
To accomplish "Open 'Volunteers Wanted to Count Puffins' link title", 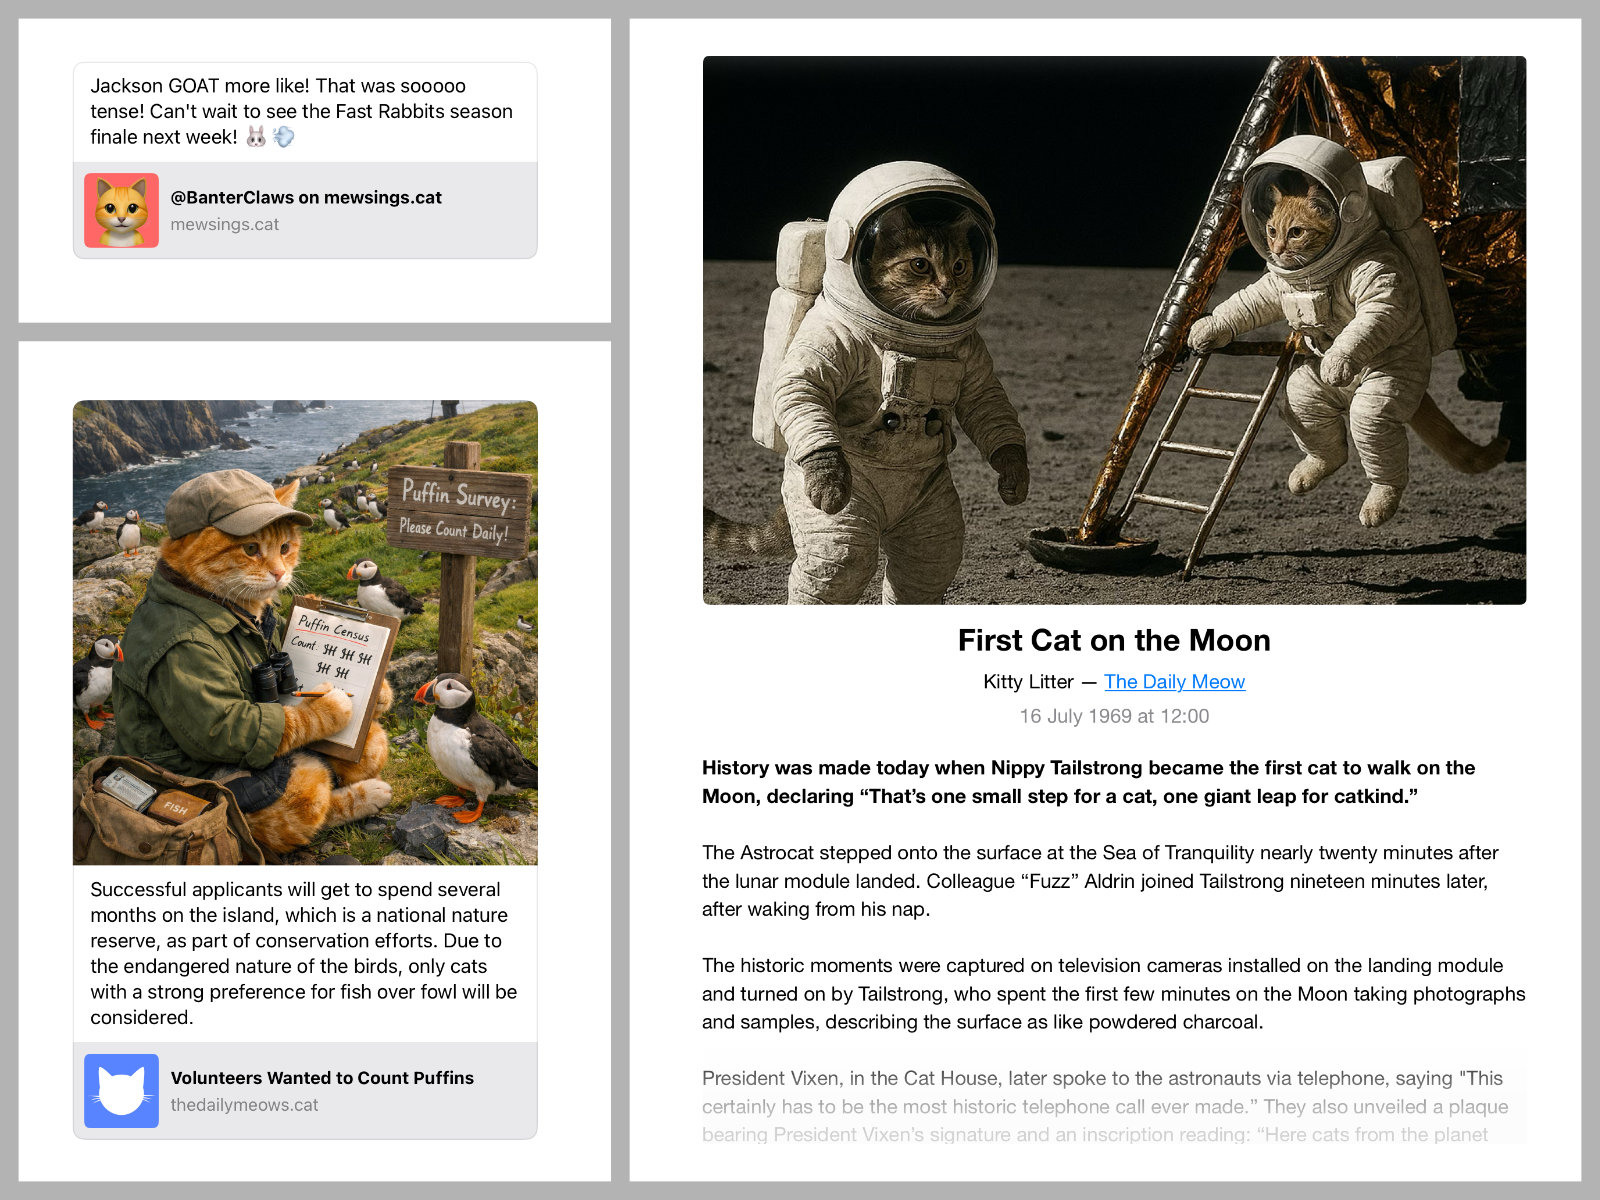I will tap(322, 1078).
